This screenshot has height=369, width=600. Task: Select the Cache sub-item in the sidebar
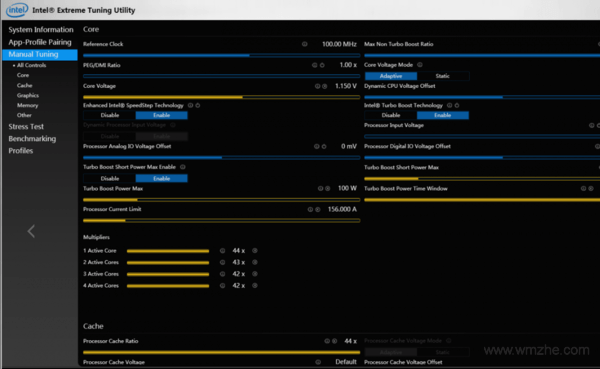click(24, 85)
